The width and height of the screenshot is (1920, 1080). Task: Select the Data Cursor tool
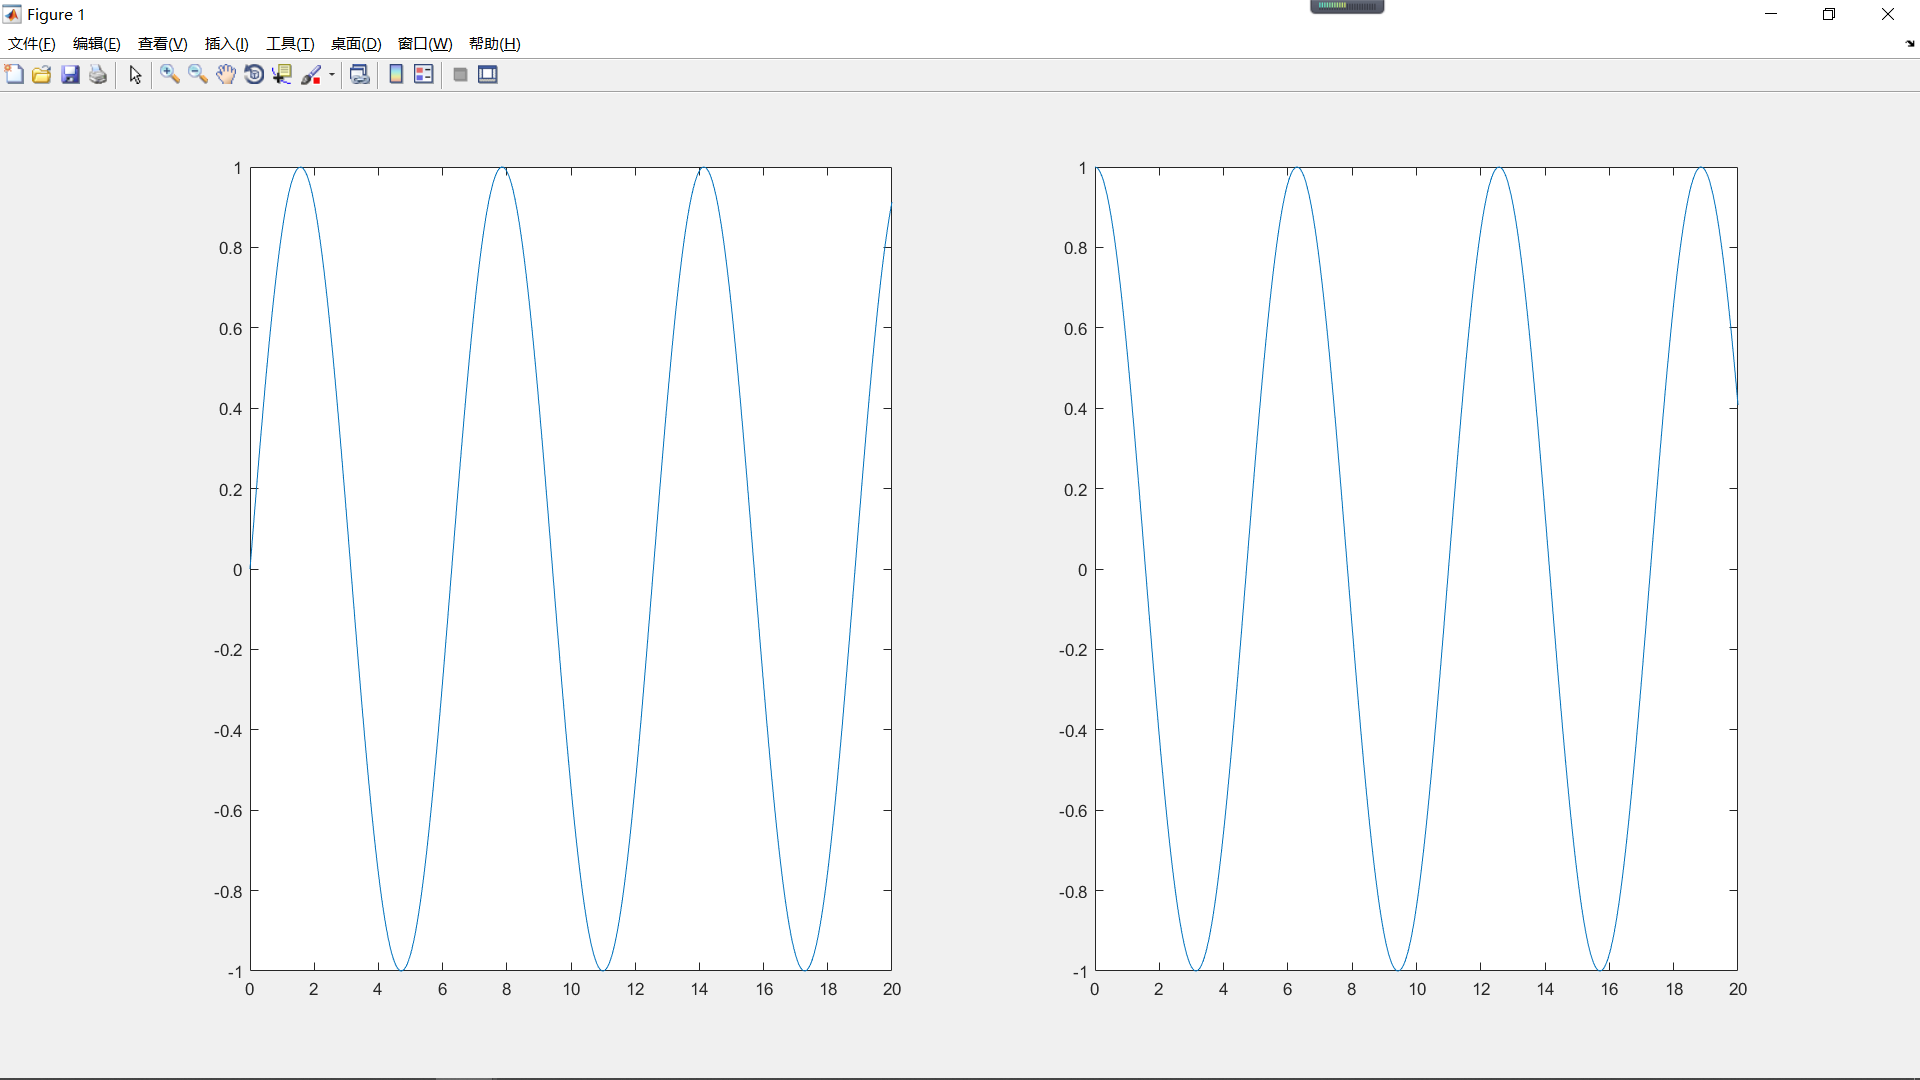pos(282,75)
